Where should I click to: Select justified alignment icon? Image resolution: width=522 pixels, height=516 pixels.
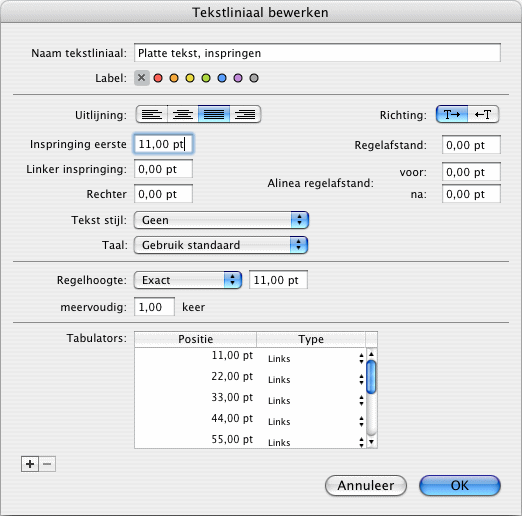pos(214,114)
